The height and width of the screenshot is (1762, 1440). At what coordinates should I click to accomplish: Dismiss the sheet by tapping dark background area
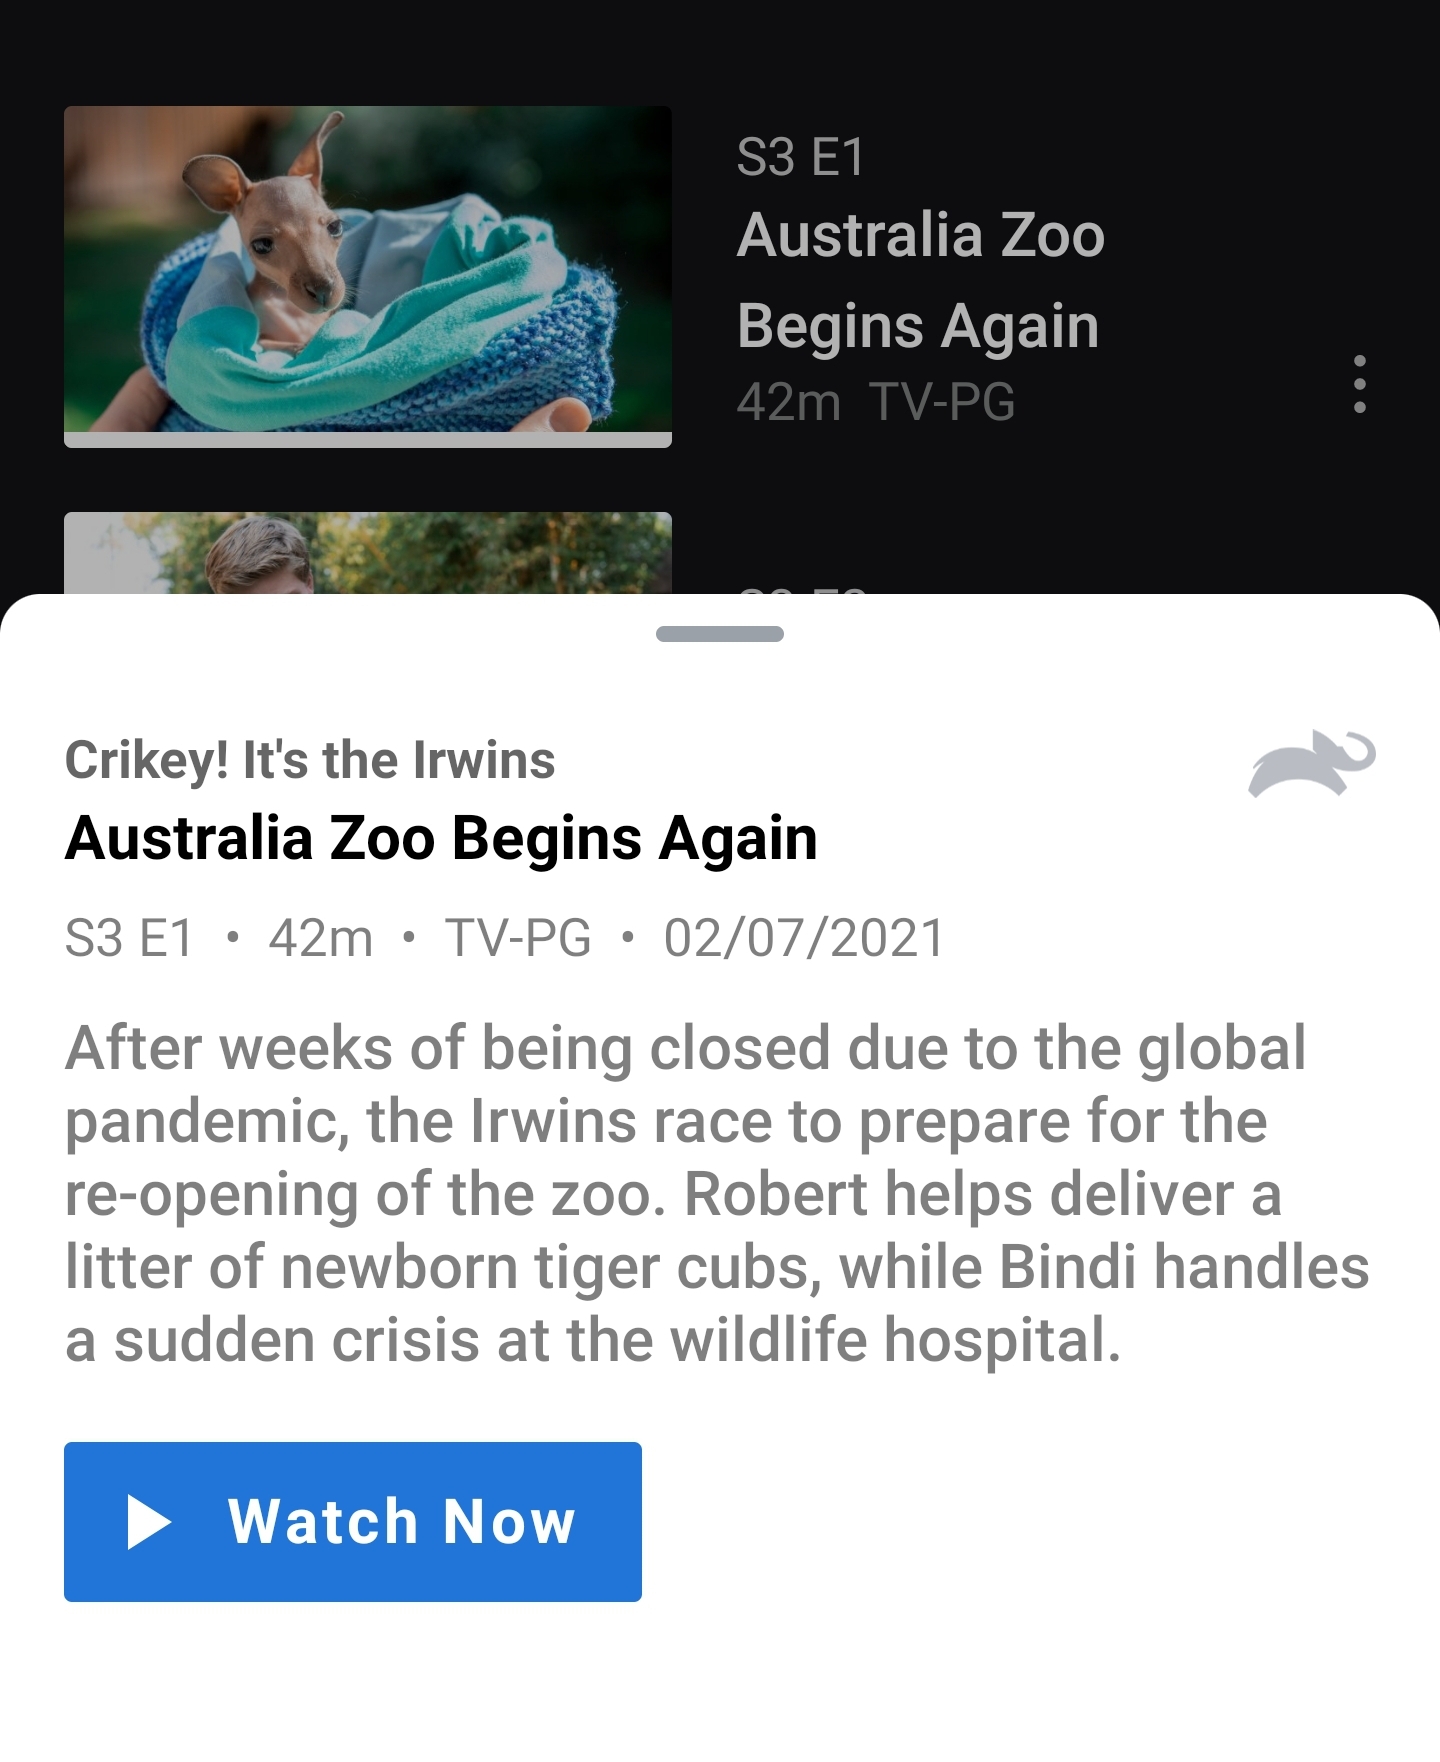pyautogui.click(x=1050, y=500)
